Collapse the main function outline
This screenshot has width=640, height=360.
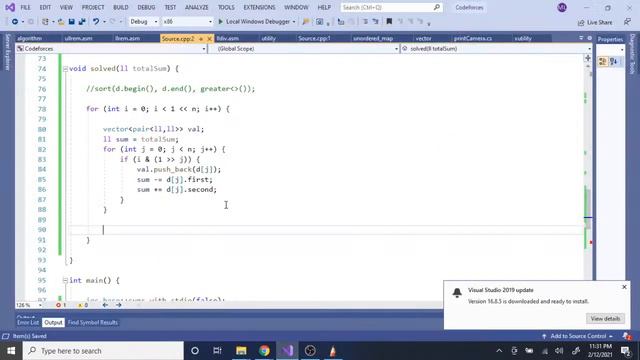pyautogui.click(x=65, y=280)
